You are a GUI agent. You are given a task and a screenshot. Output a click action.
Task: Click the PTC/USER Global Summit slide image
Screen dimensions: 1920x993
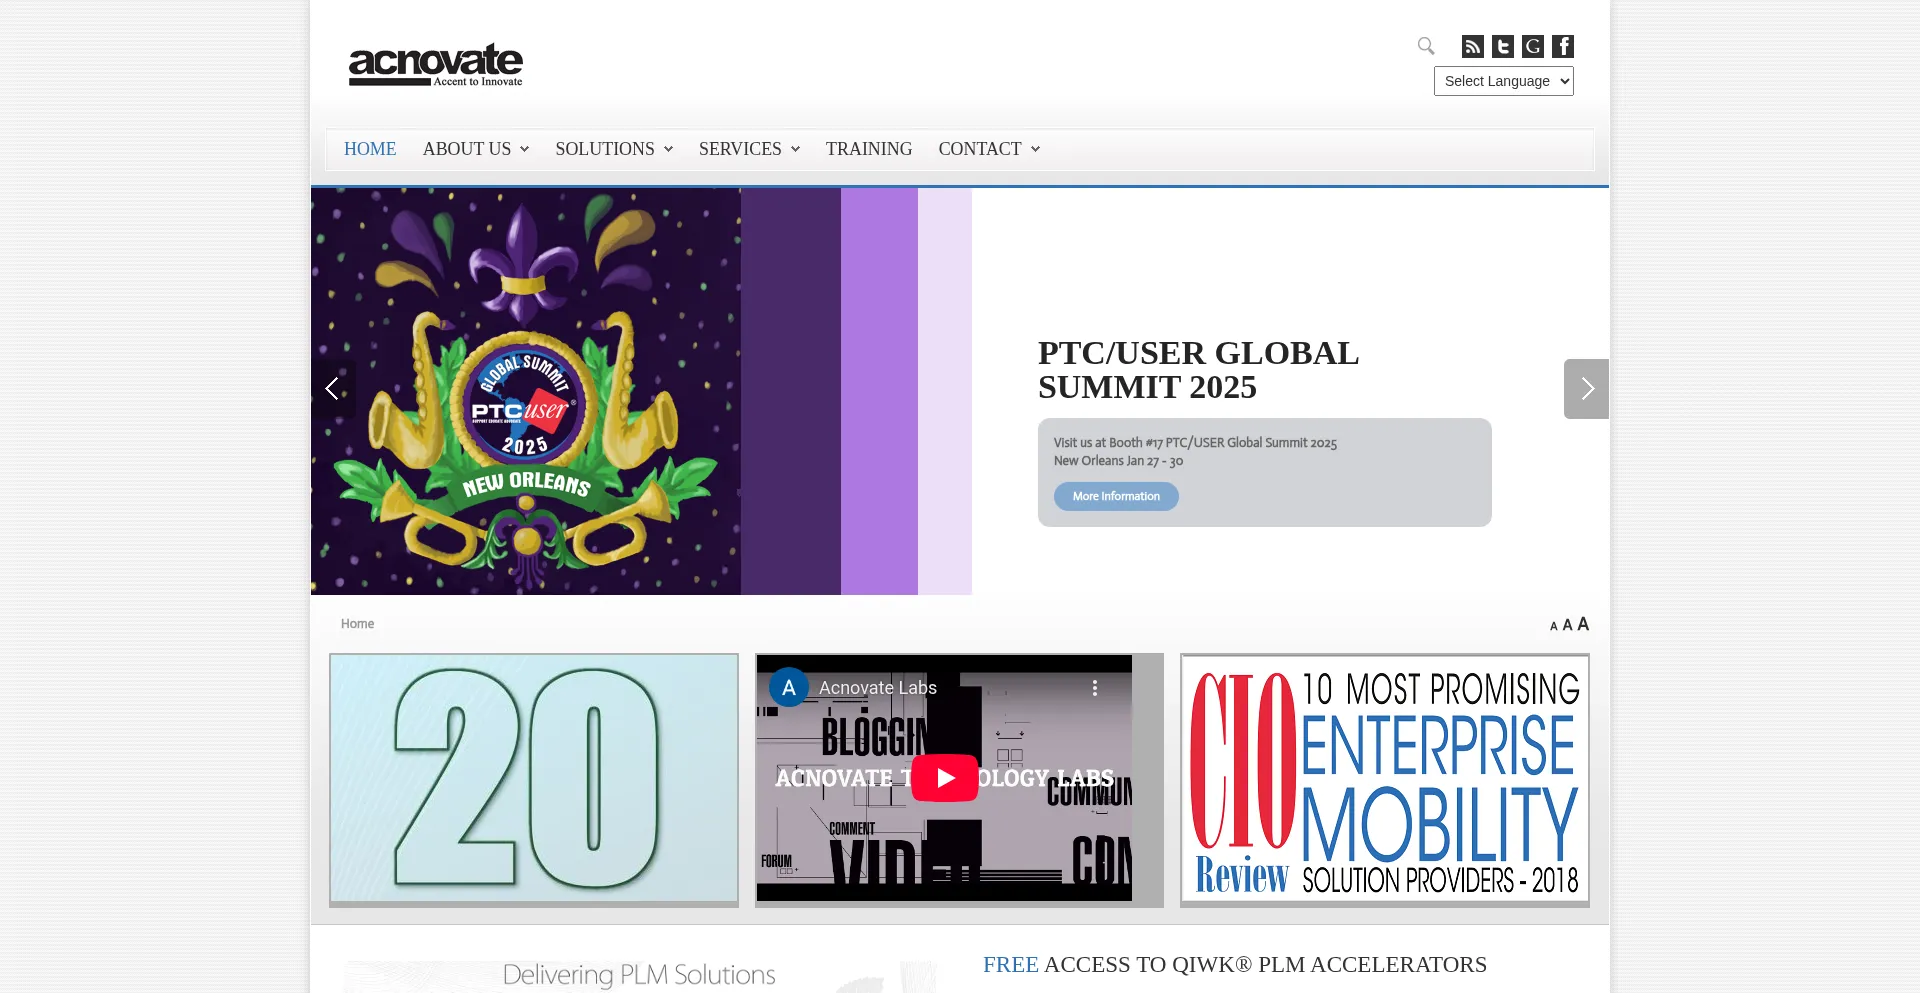point(641,391)
